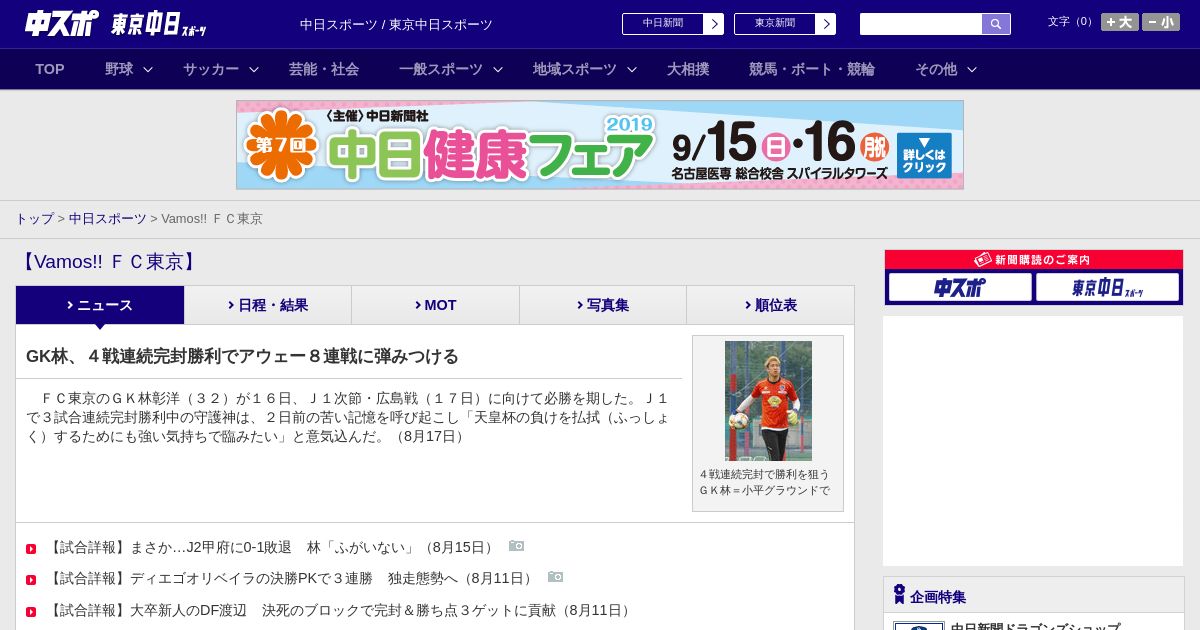Go to トップ breadcrumb link
Viewport: 1200px width, 630px height.
[x=35, y=218]
